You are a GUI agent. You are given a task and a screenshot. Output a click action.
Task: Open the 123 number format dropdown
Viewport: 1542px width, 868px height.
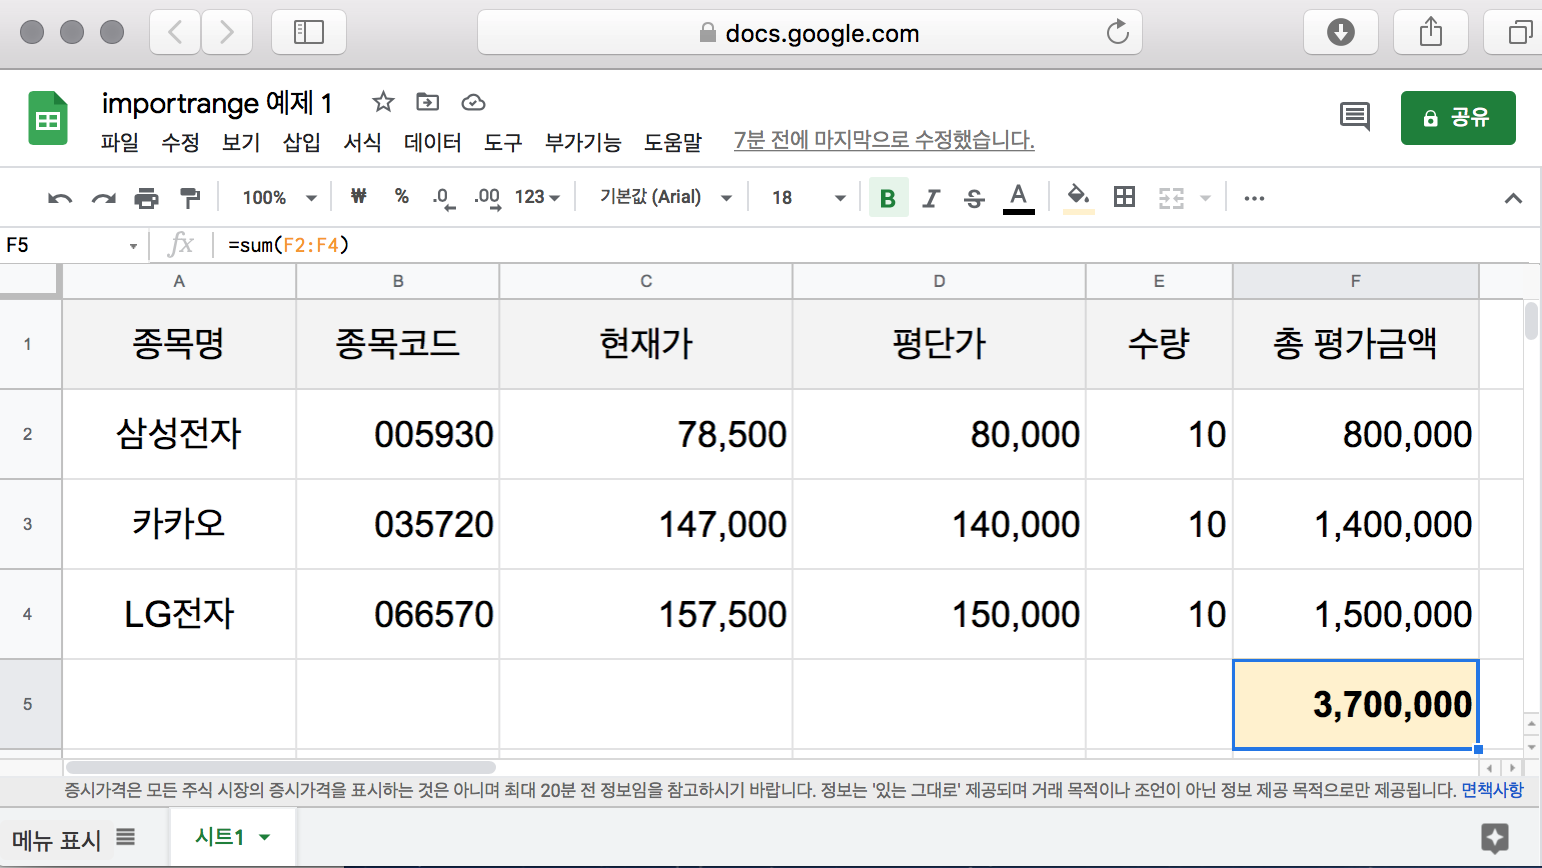[x=537, y=198]
